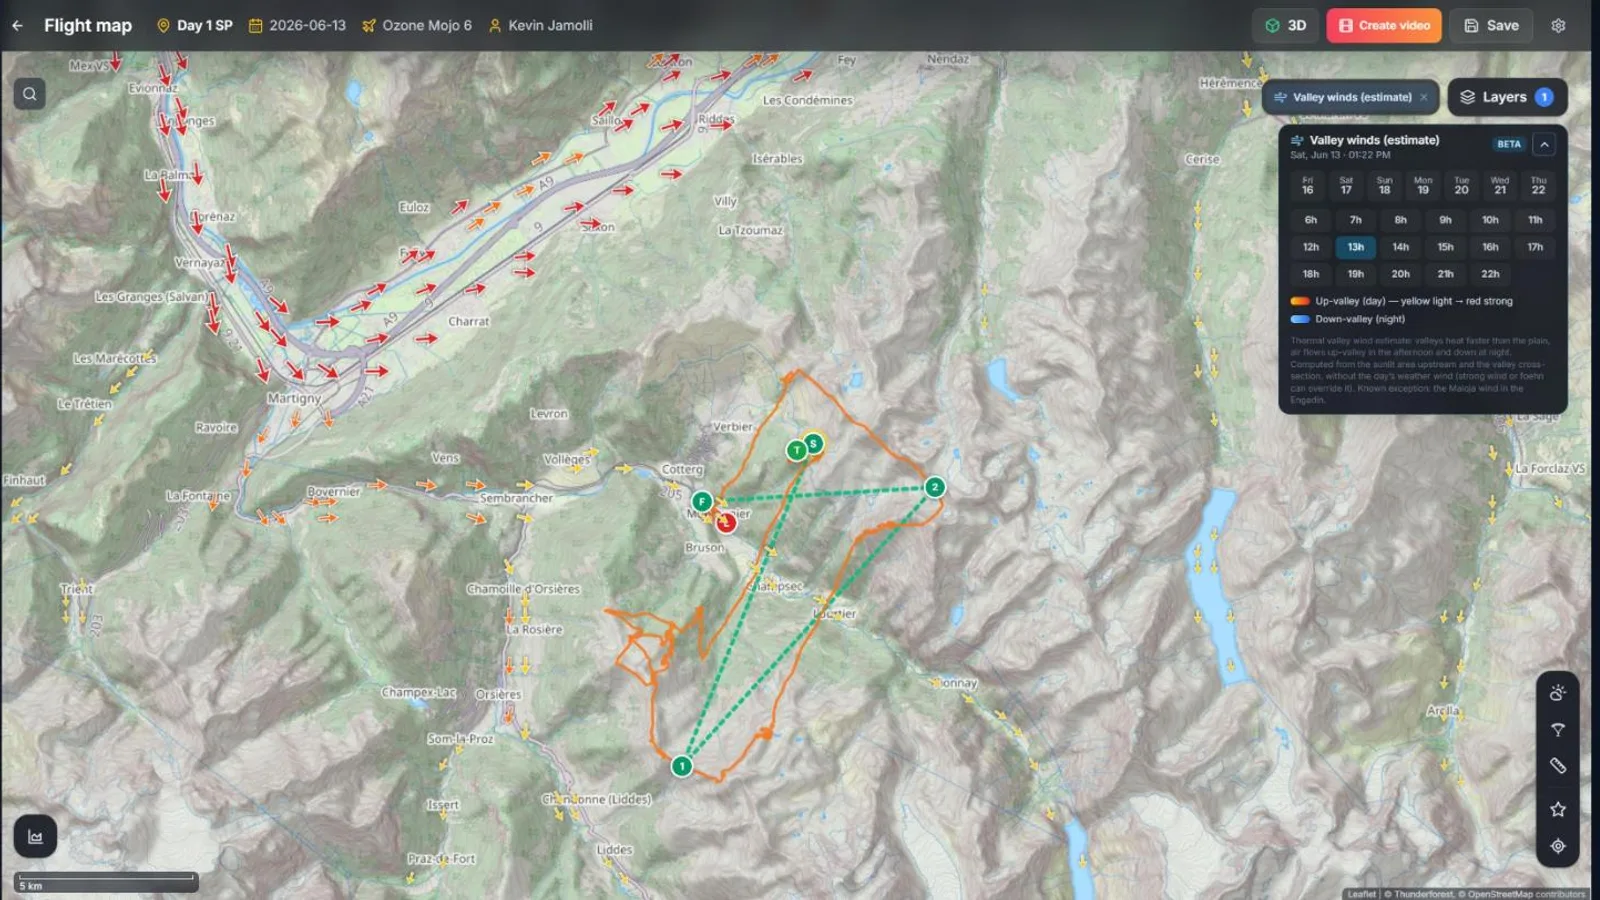The image size is (1600, 900).
Task: Click the BETA badge in winds panel
Action: pyautogui.click(x=1509, y=144)
